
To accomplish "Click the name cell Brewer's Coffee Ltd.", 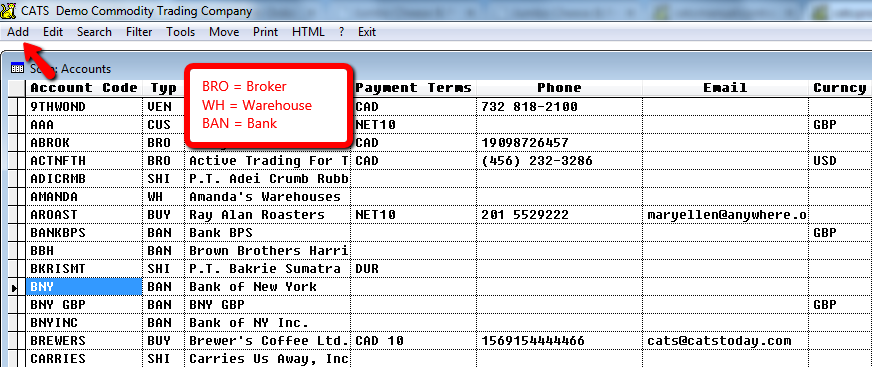I will point(268,341).
